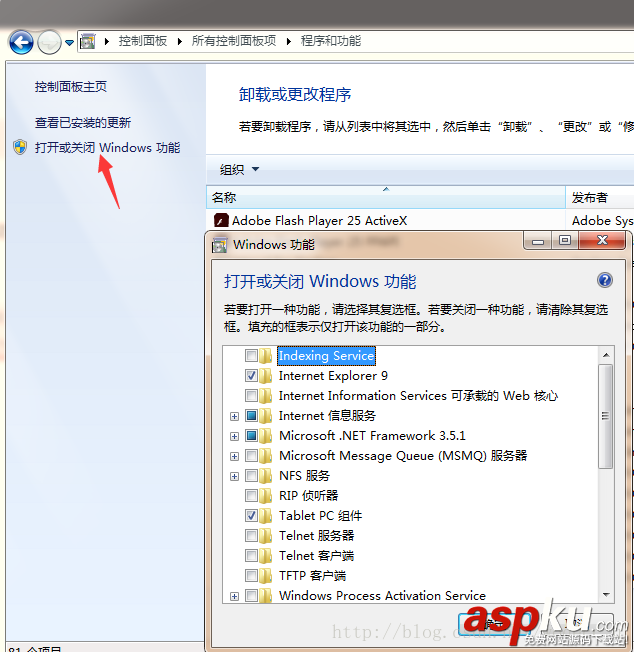Screen dimensions: 634x652
Task: Select 程序和功能 breadcrumb
Action: pos(331,41)
